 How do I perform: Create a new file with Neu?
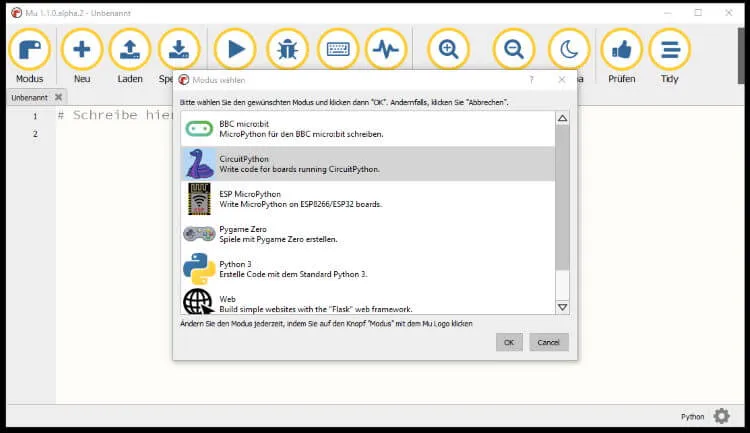click(82, 49)
